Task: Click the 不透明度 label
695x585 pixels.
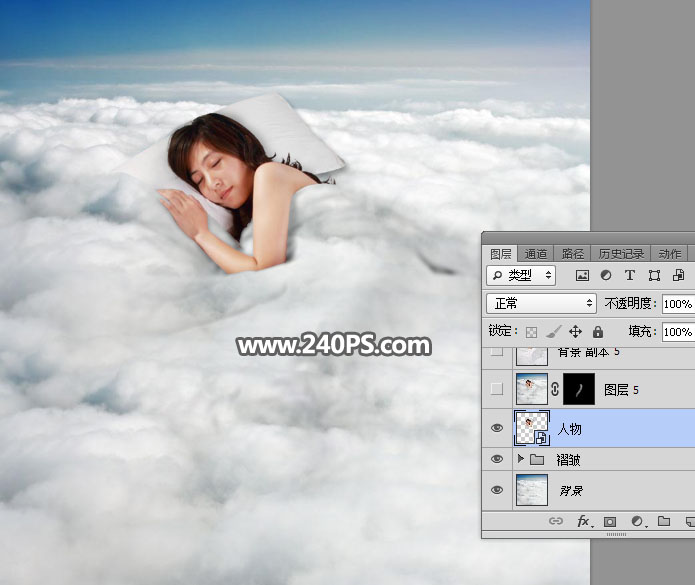Action: point(630,303)
